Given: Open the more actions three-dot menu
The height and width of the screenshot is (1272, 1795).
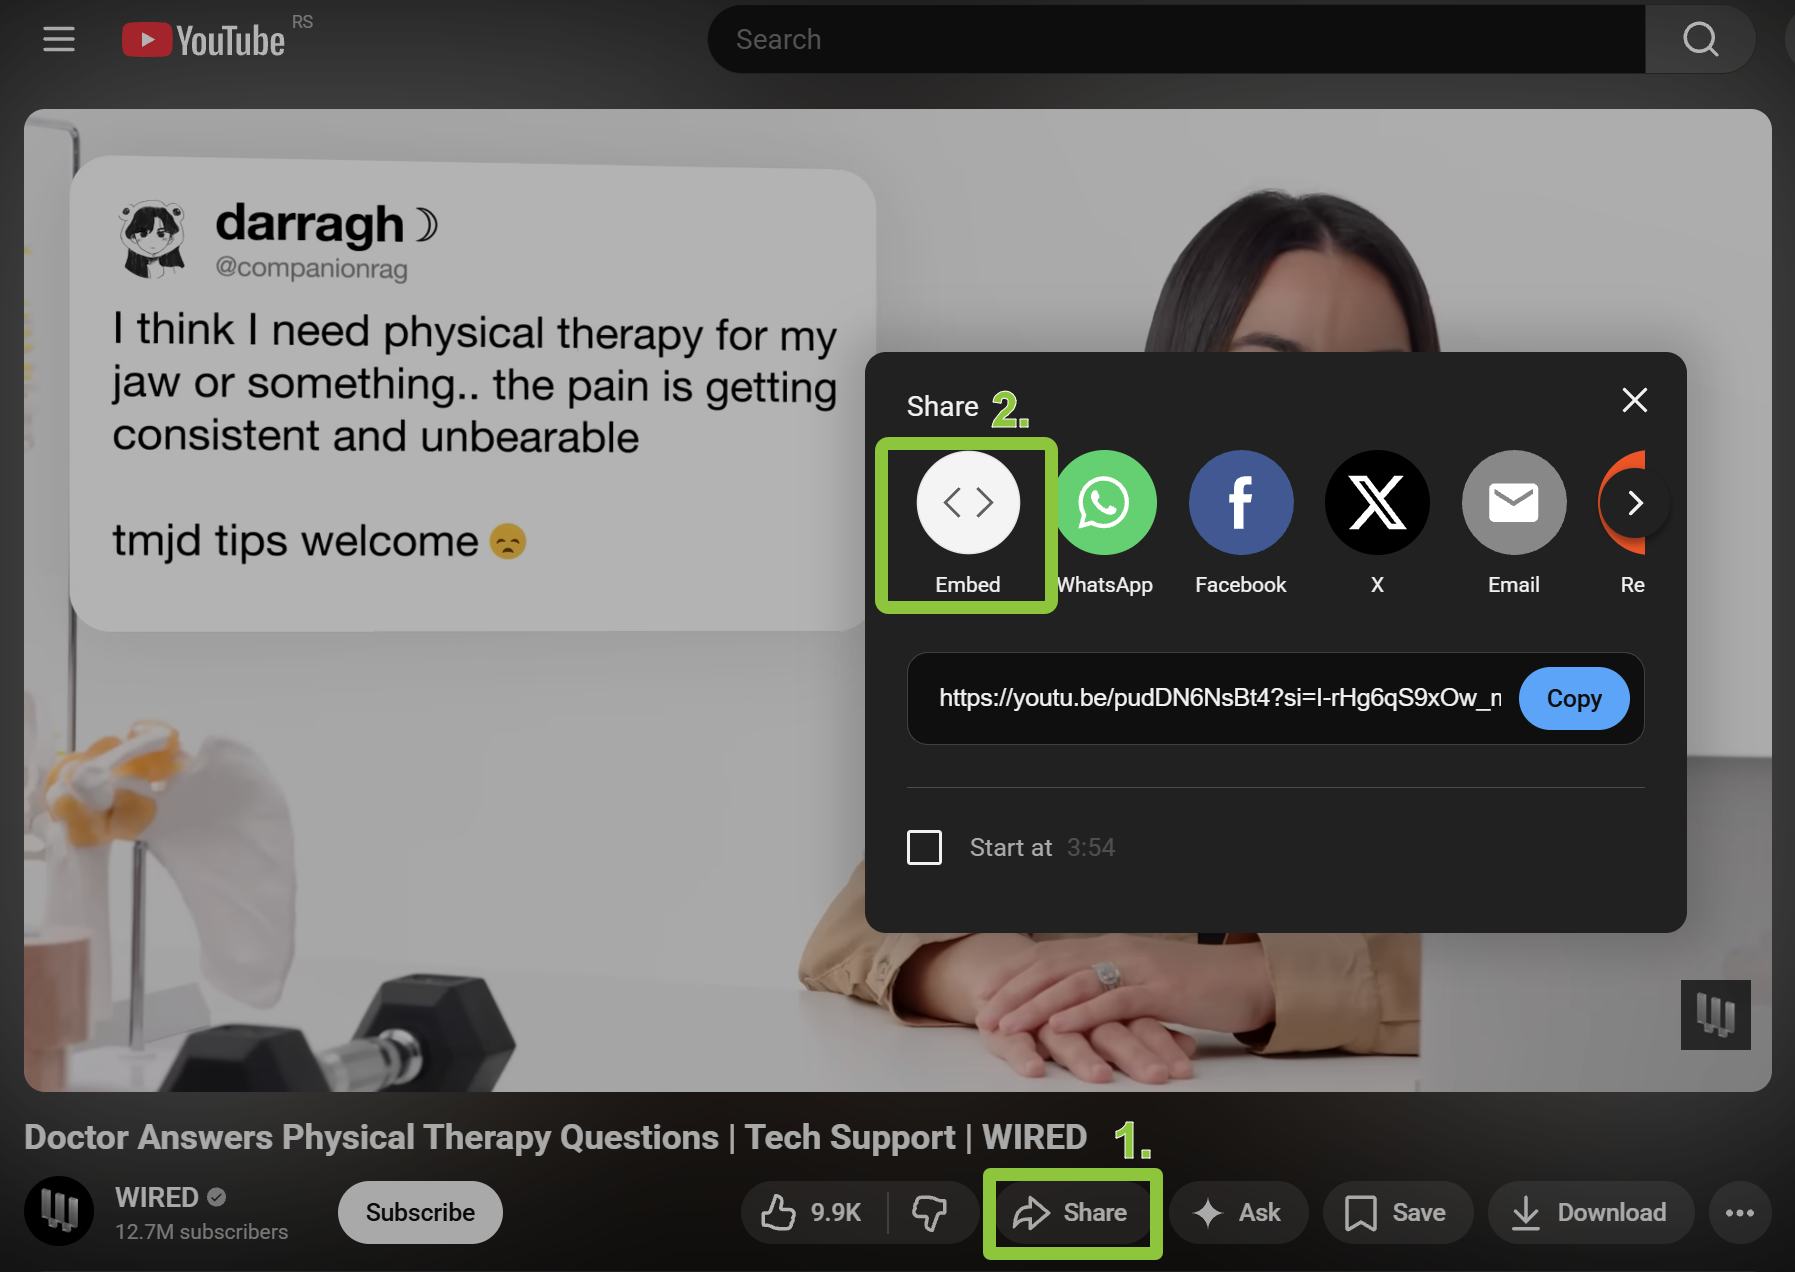Looking at the screenshot, I should pyautogui.click(x=1740, y=1212).
